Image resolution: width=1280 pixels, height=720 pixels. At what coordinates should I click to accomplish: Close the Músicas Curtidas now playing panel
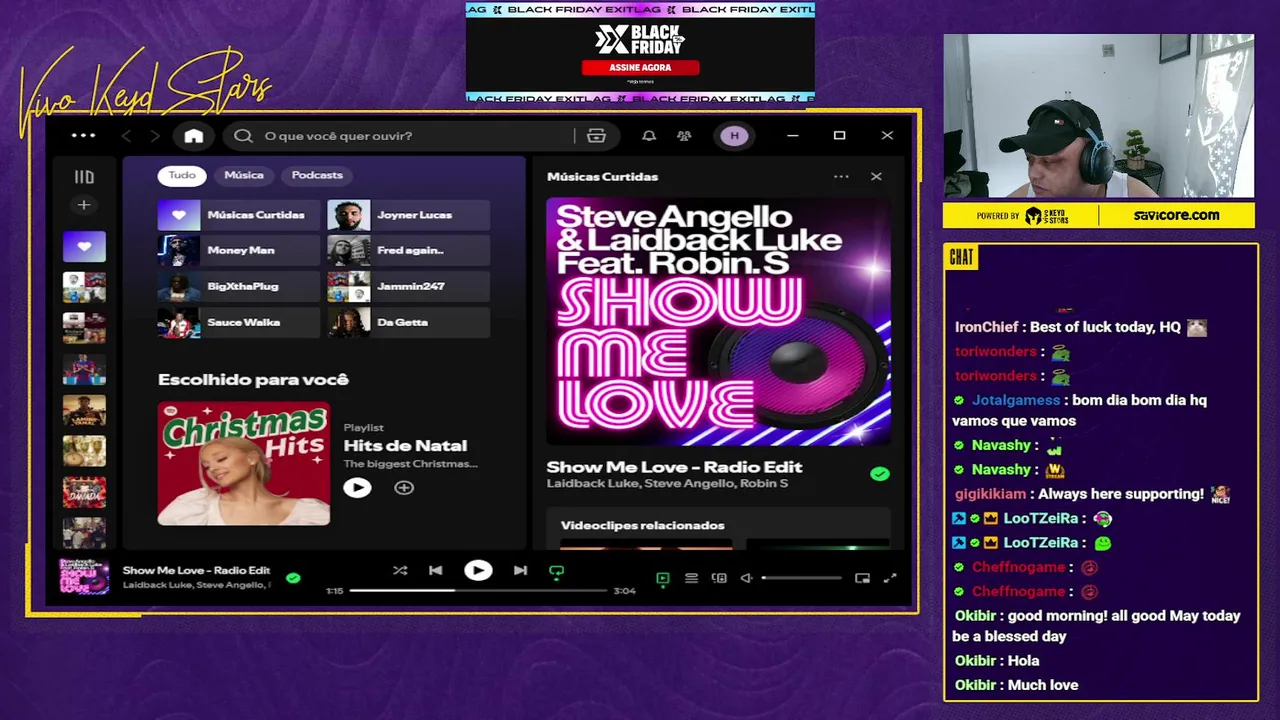coord(876,177)
